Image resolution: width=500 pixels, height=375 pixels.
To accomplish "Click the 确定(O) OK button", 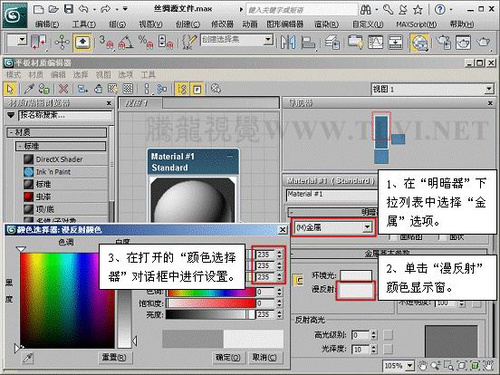I will click(228, 358).
